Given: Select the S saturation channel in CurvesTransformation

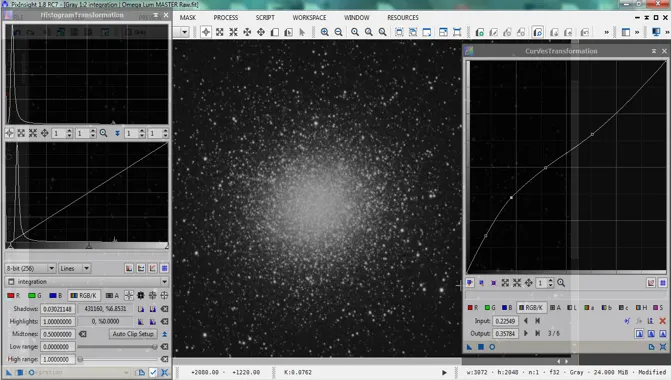Looking at the screenshot, I should click(x=658, y=308).
